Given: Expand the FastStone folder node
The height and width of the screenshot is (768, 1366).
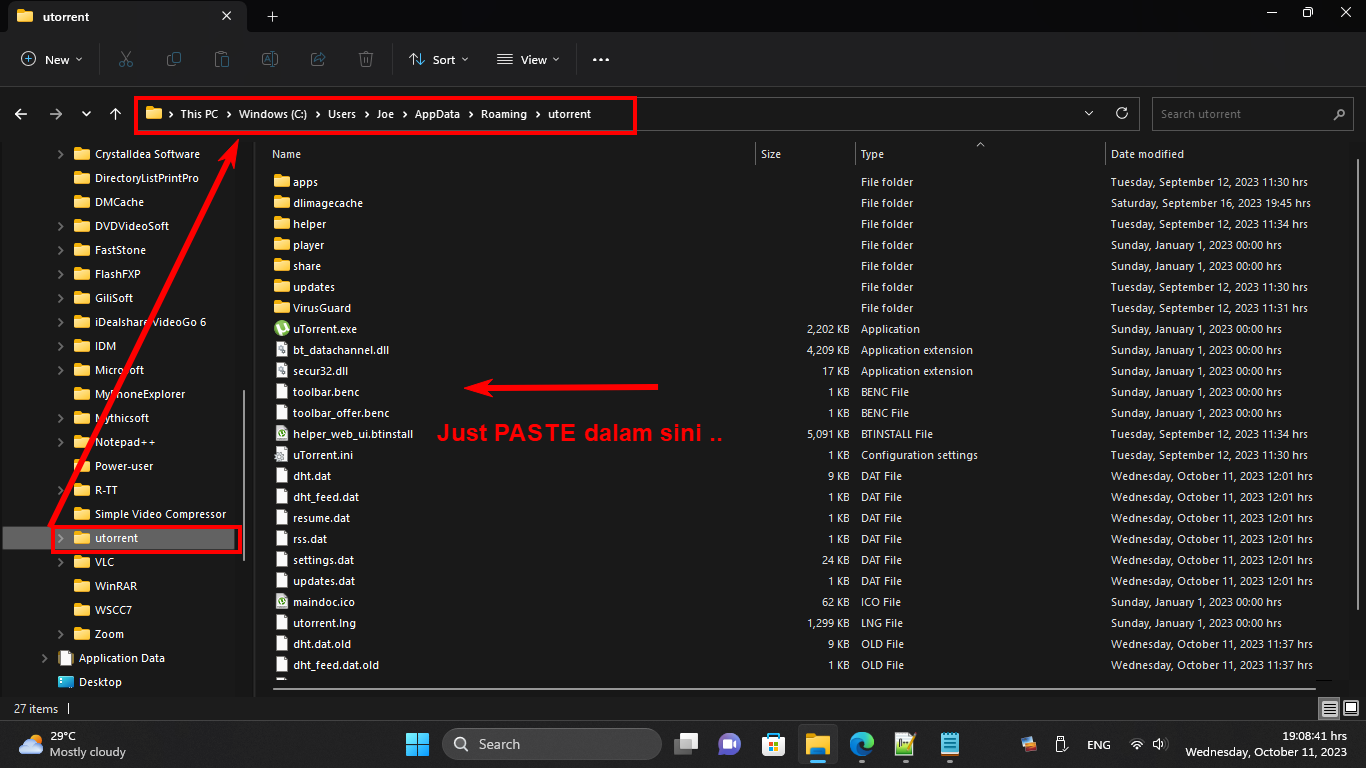Looking at the screenshot, I should (x=60, y=250).
